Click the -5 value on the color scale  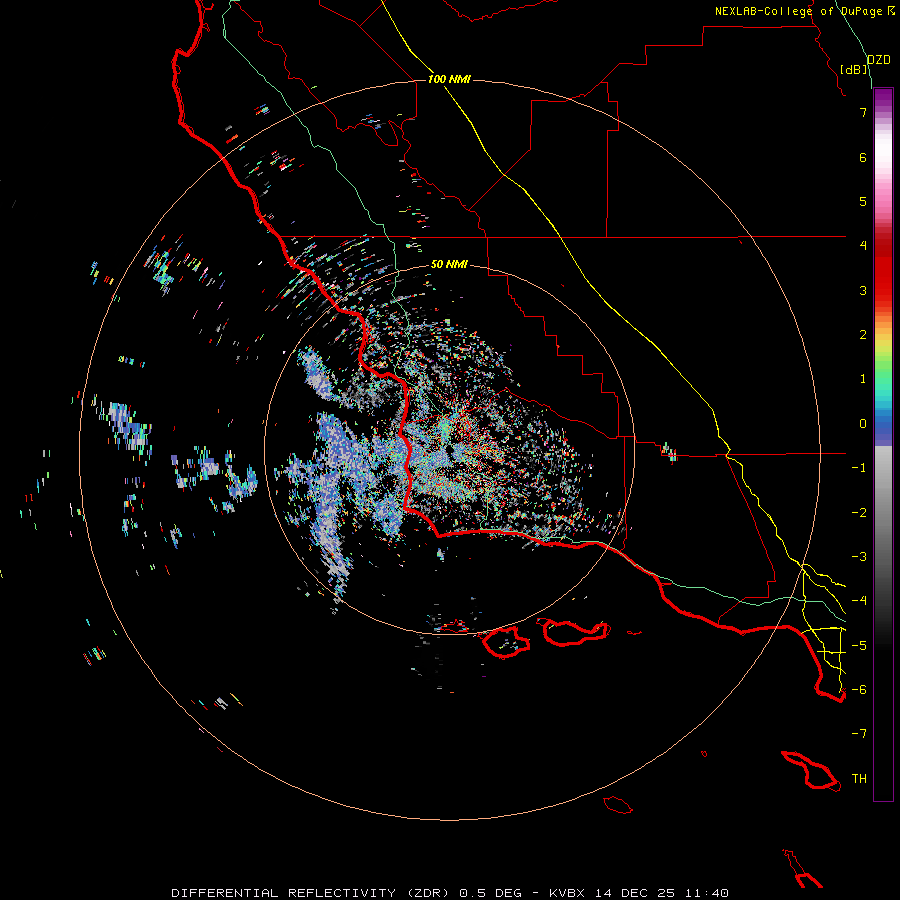point(859,646)
